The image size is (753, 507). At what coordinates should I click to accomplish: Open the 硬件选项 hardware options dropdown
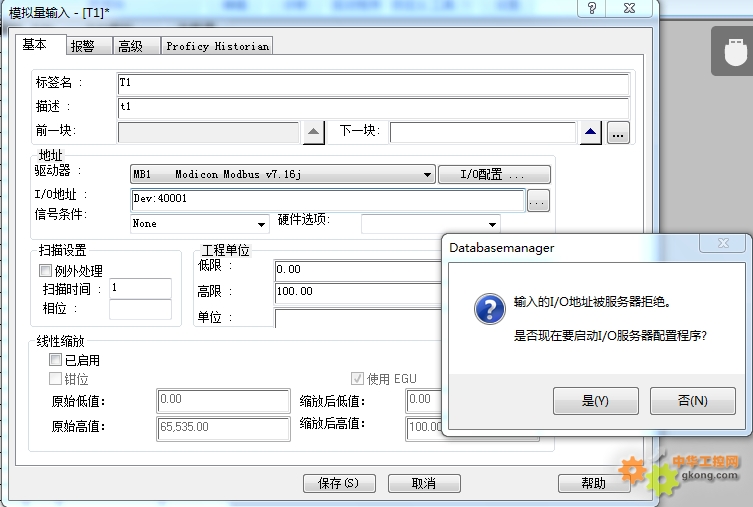click(x=430, y=224)
